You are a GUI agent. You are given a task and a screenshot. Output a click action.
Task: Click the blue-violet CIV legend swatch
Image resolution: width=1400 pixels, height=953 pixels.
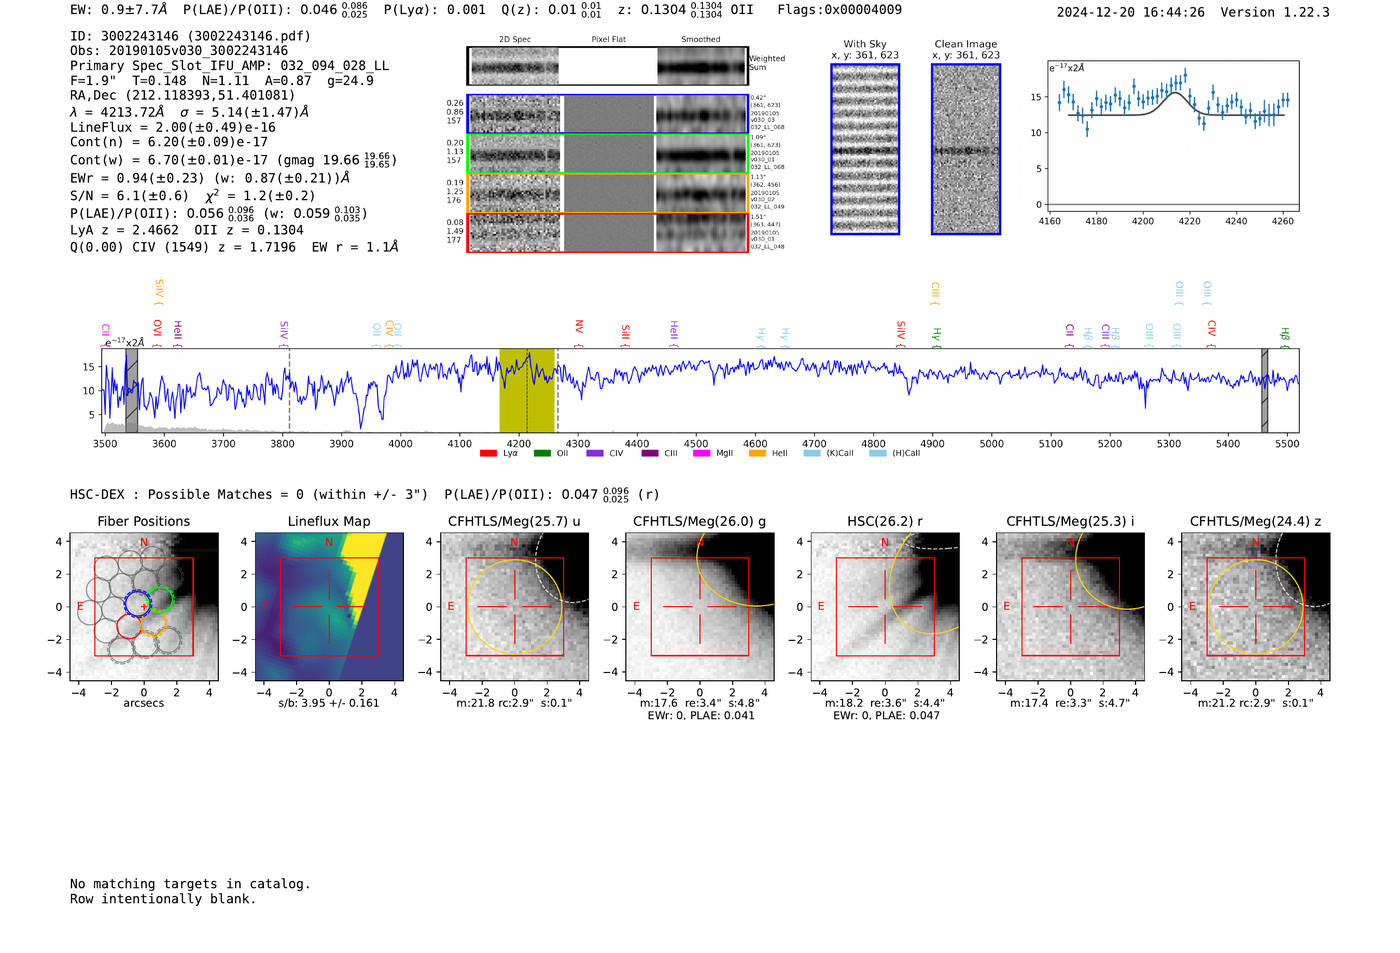click(x=595, y=453)
